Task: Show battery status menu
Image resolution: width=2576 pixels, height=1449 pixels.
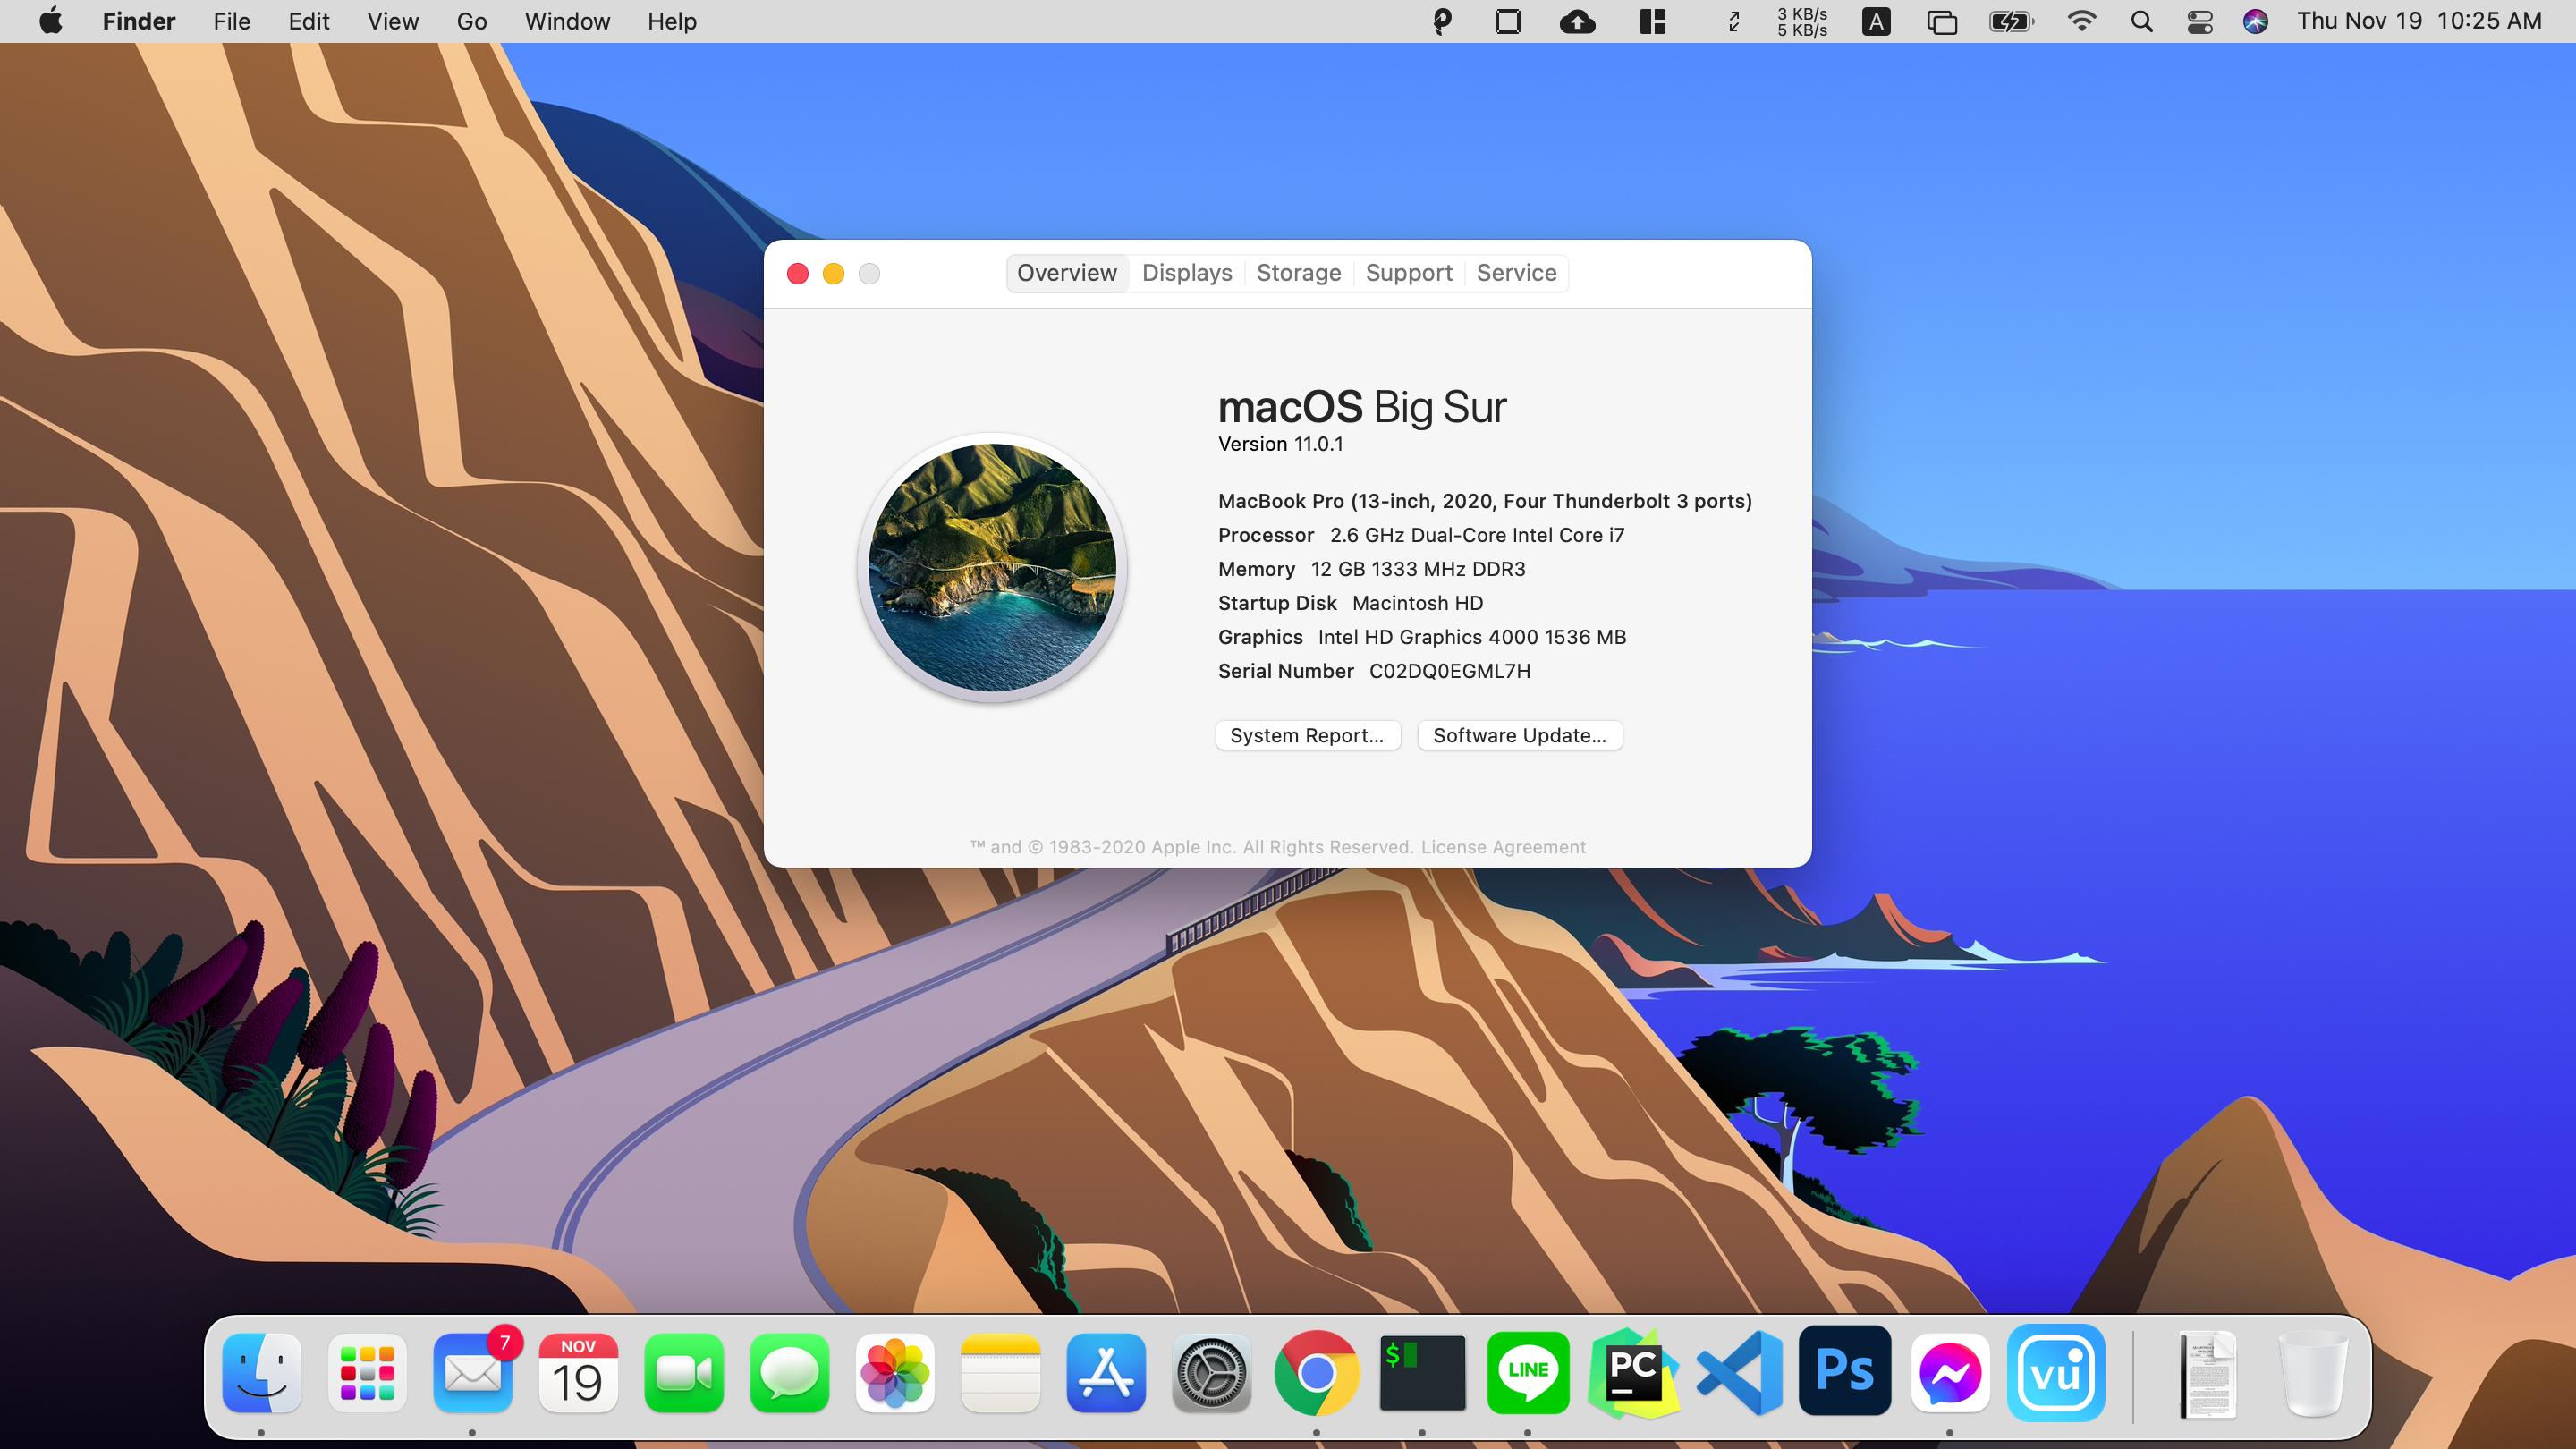Action: pos(2011,21)
